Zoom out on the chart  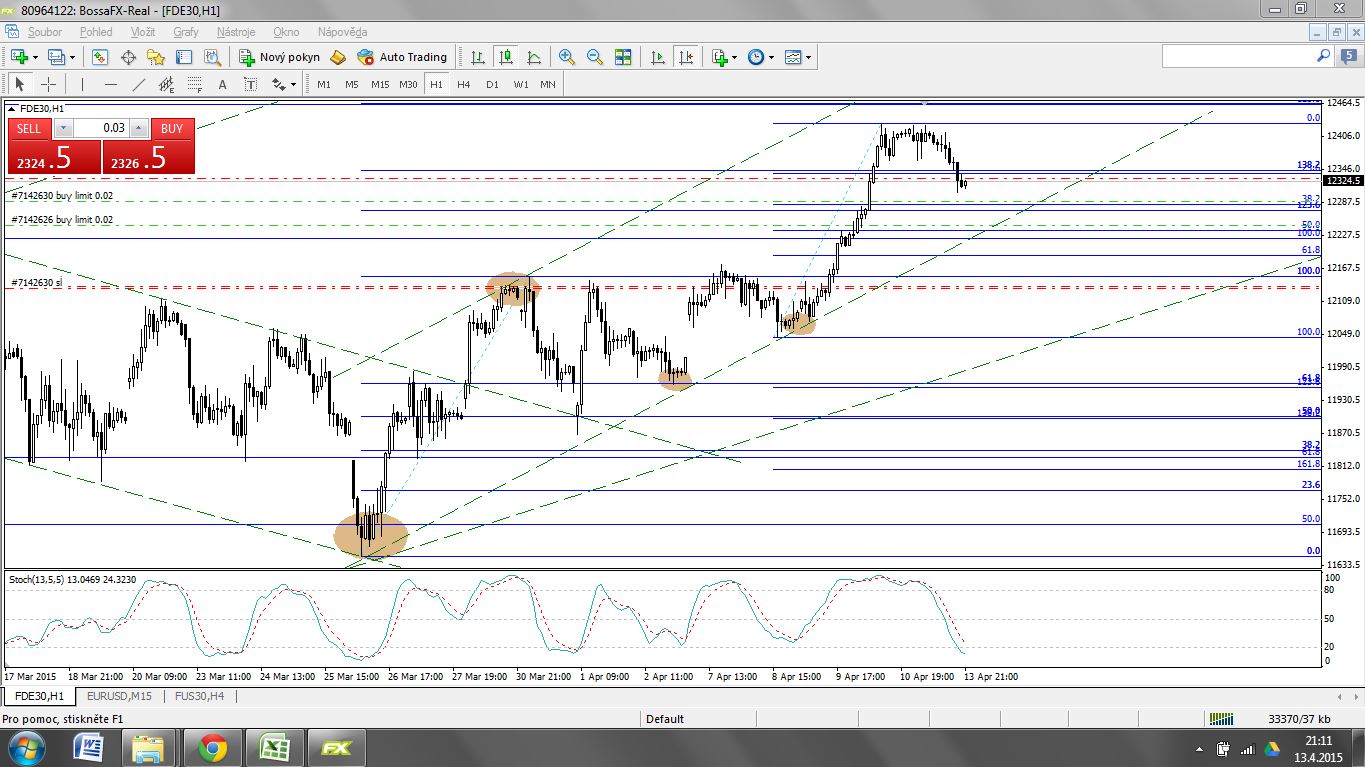(x=595, y=57)
